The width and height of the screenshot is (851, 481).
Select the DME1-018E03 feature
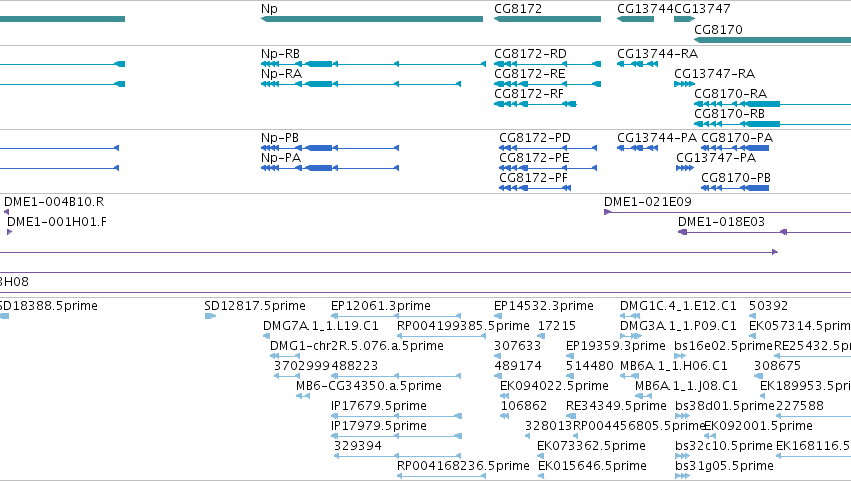(x=764, y=232)
